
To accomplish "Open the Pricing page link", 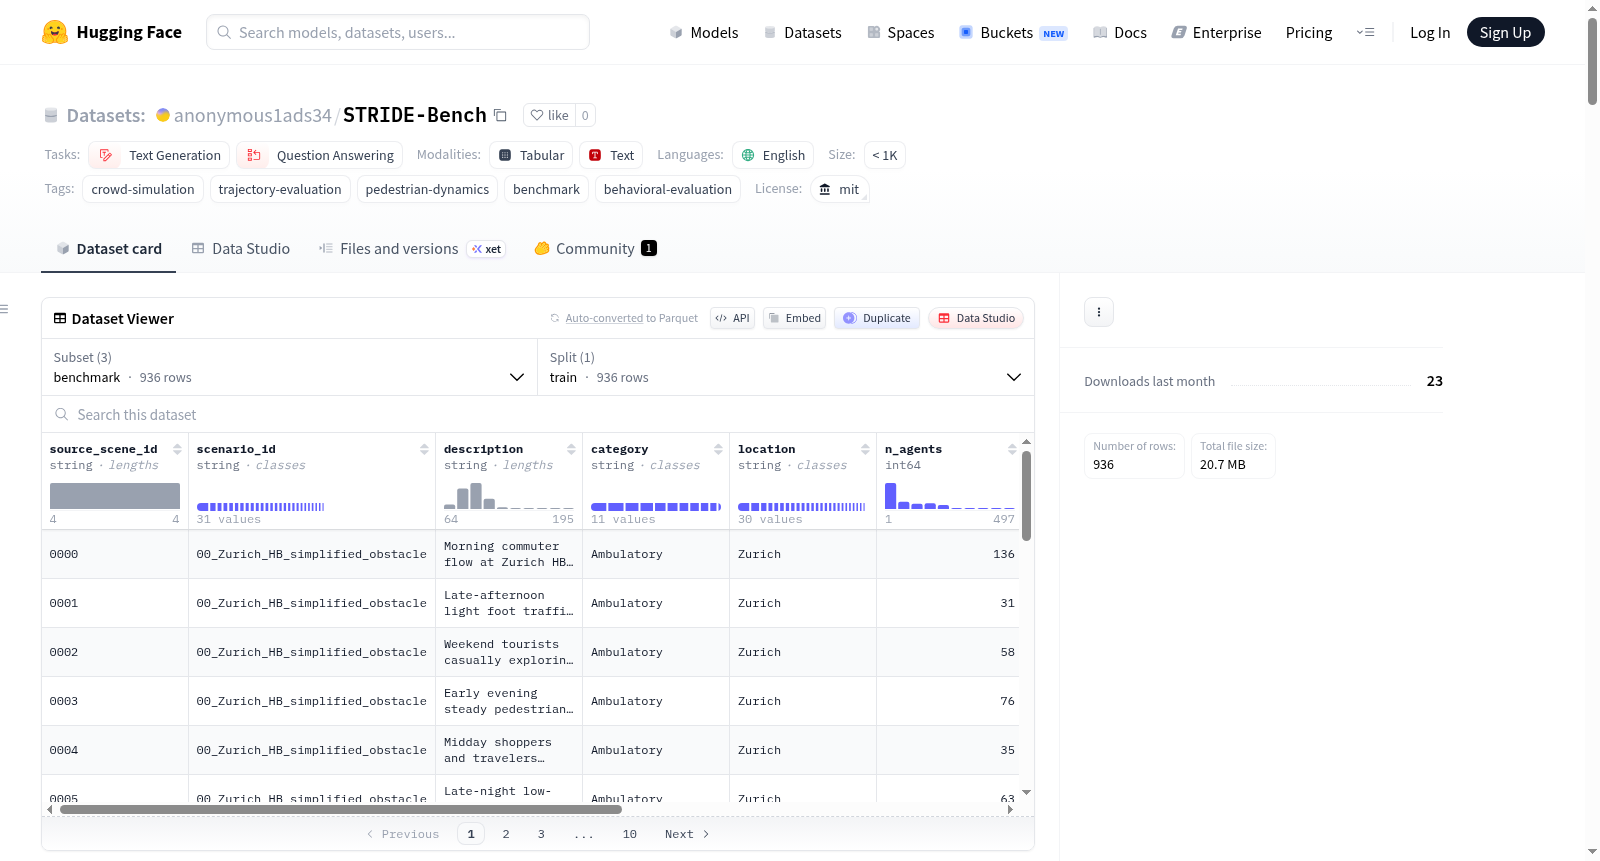I will pyautogui.click(x=1309, y=32).
